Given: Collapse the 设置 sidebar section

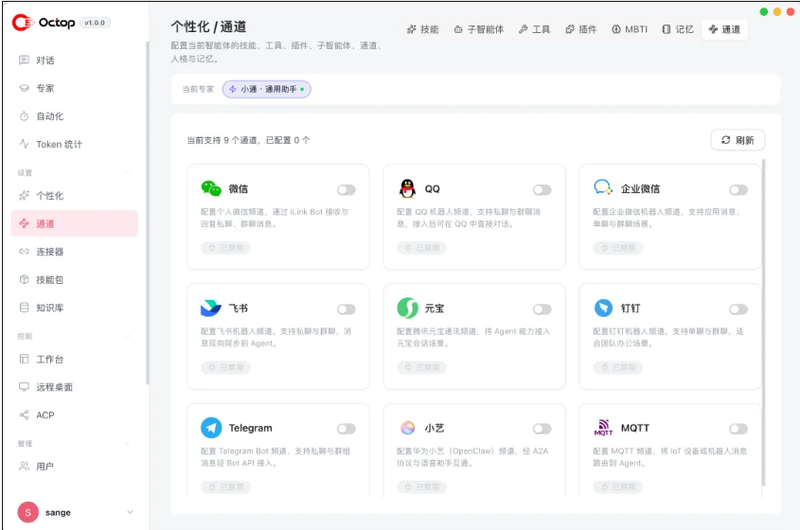Looking at the screenshot, I should (x=128, y=173).
